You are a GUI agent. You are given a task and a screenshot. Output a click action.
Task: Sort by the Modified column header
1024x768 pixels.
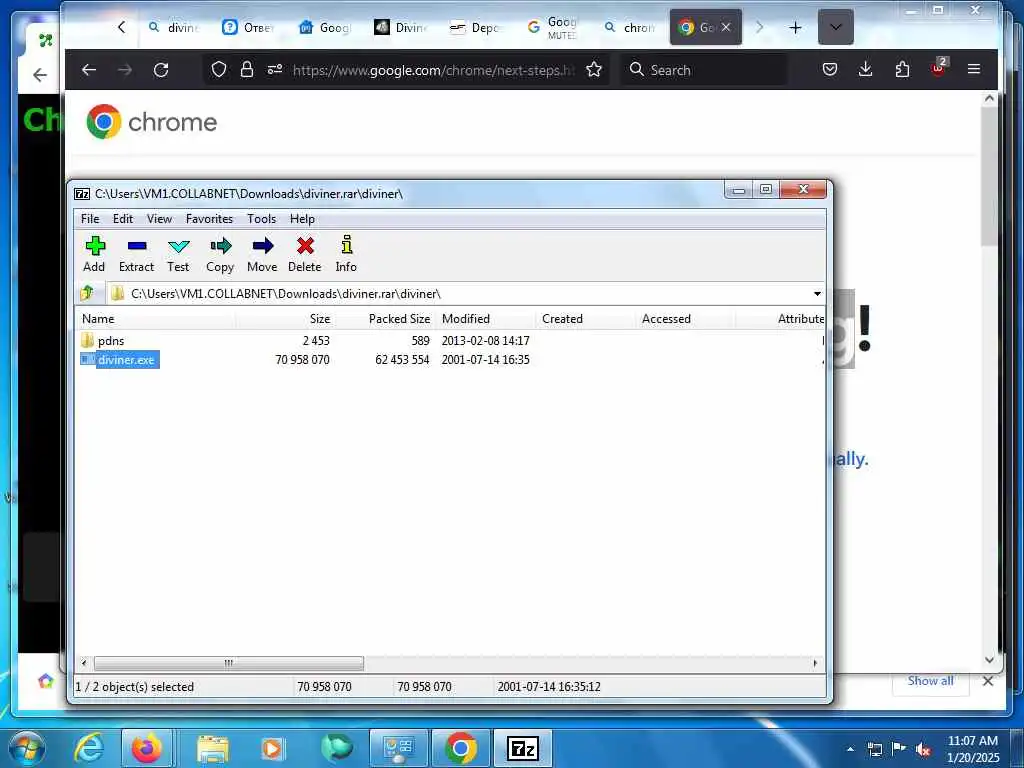pyautogui.click(x=485, y=319)
